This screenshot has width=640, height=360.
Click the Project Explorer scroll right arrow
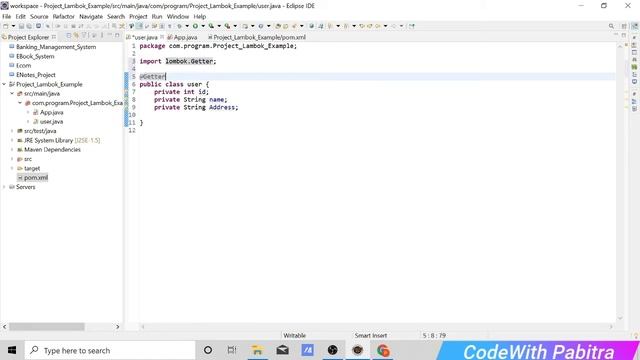pos(118,327)
